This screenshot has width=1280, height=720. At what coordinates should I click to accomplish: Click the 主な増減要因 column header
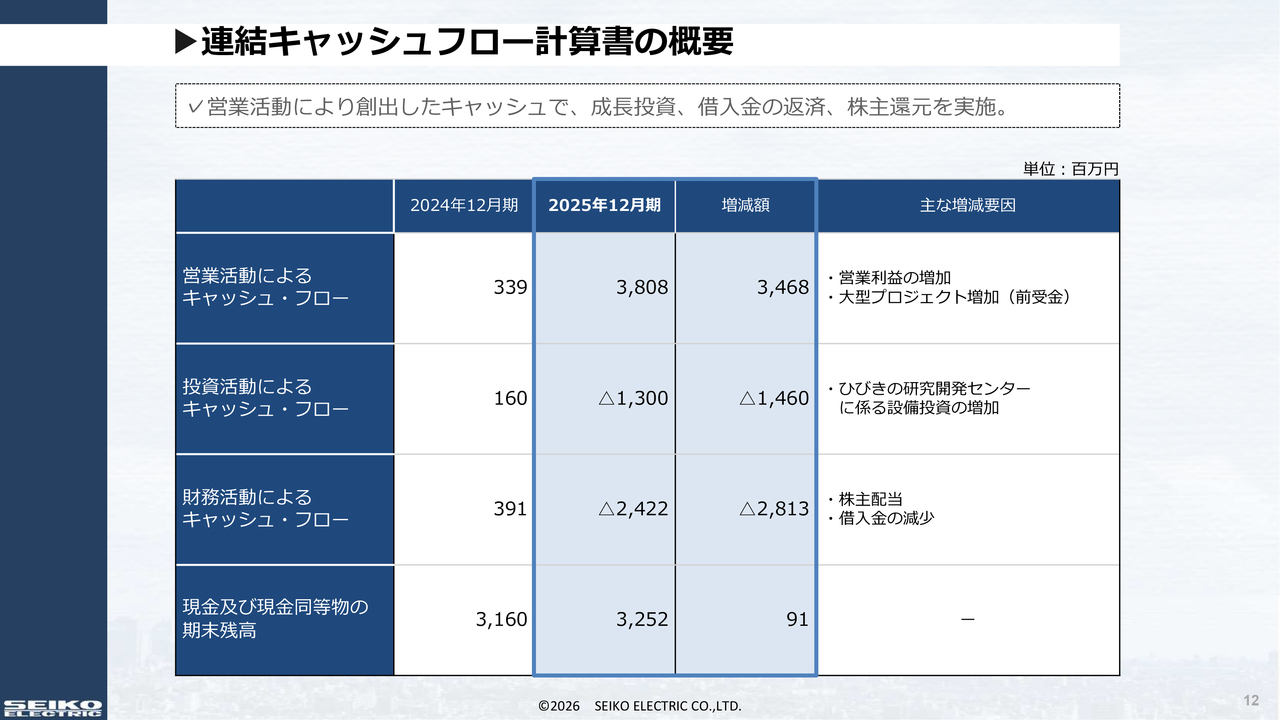click(x=967, y=205)
